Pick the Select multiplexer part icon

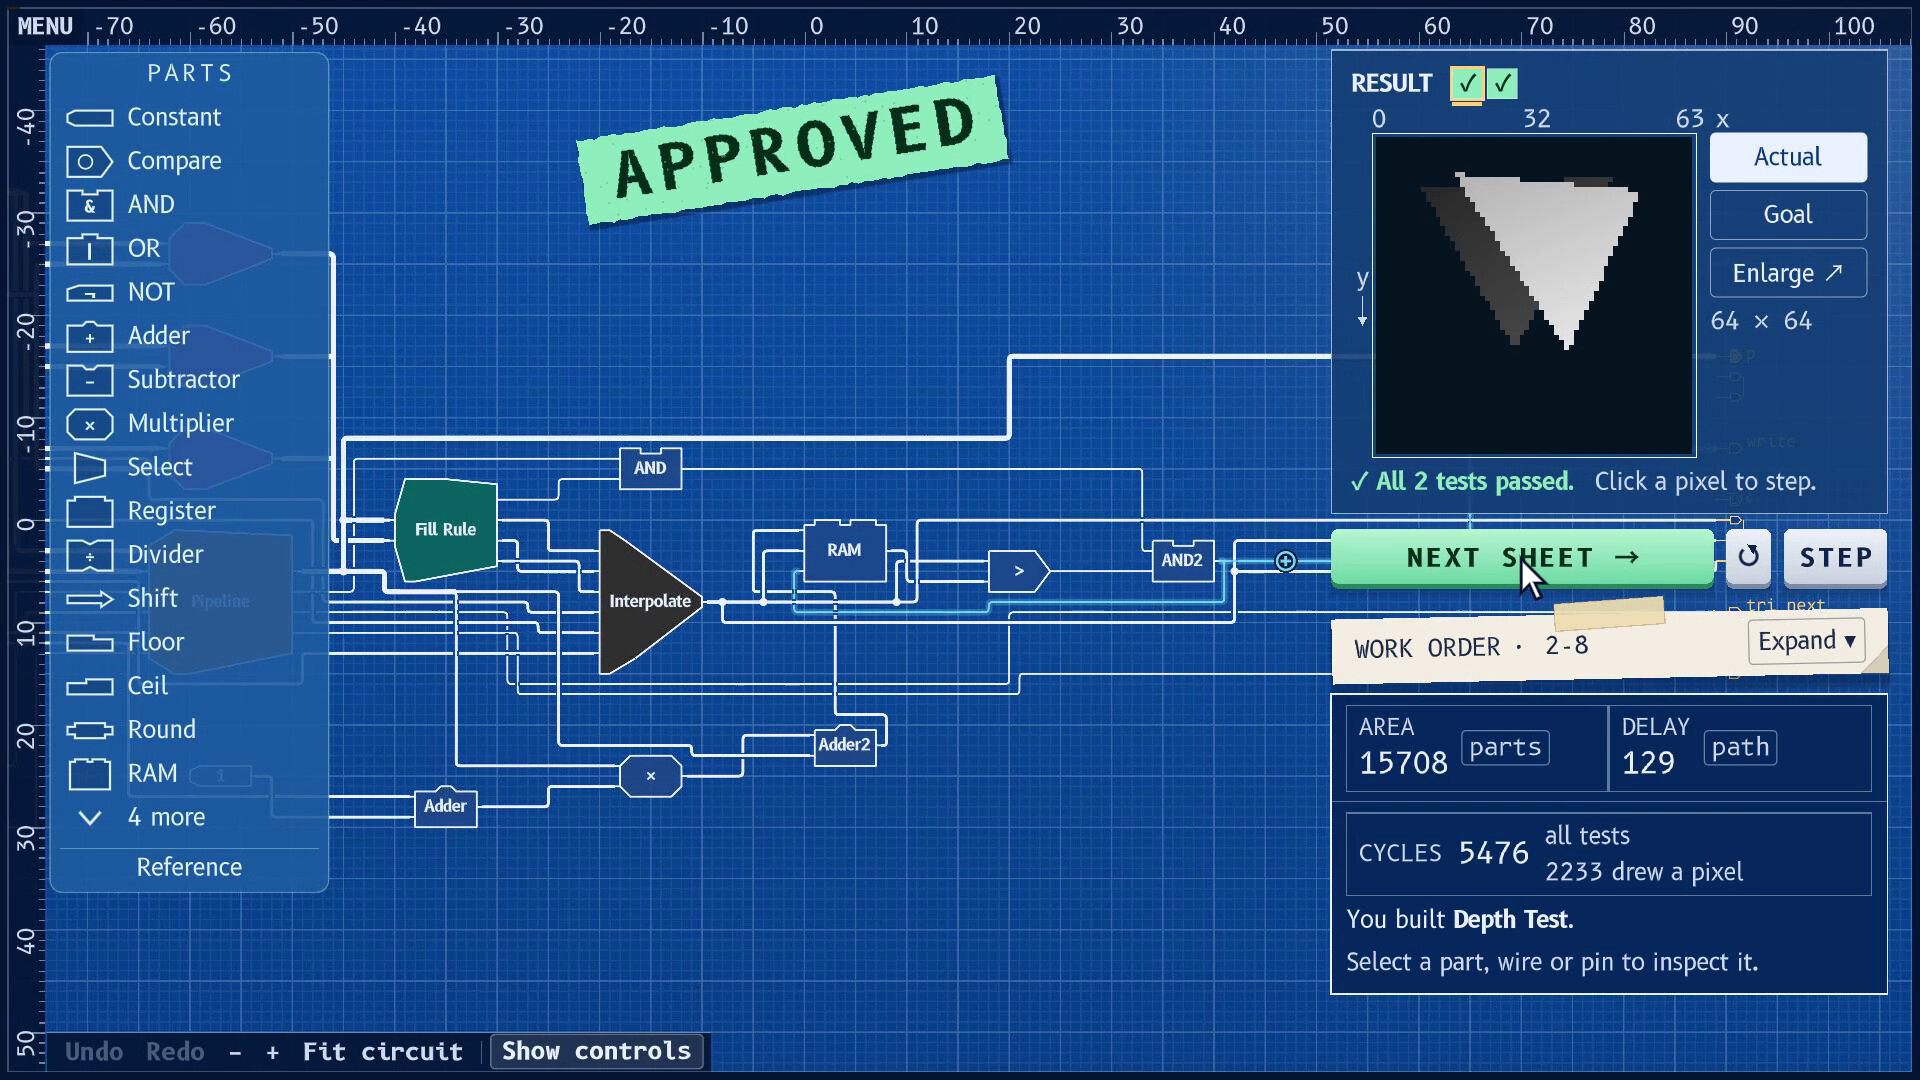pos(89,467)
